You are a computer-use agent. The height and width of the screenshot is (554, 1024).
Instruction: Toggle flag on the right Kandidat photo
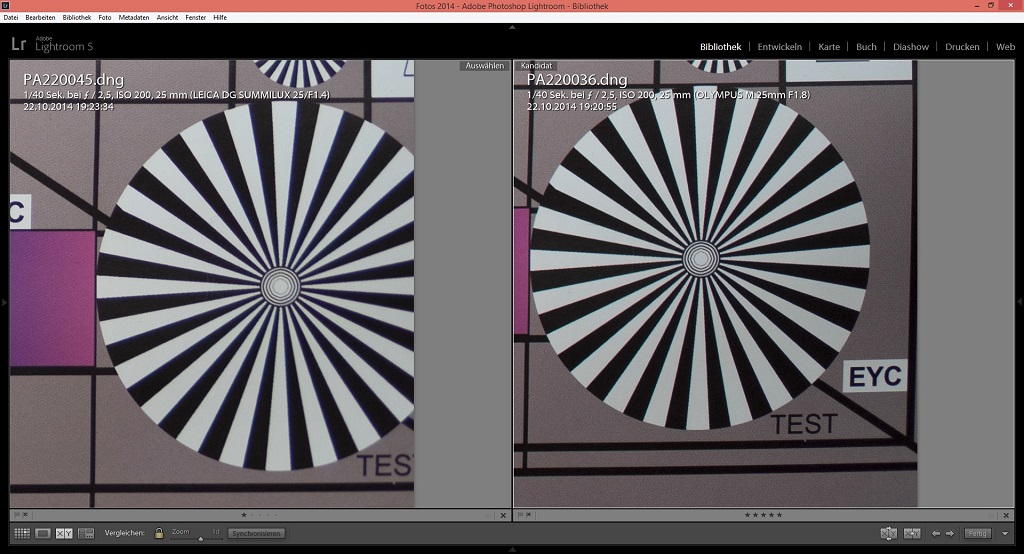coord(520,515)
